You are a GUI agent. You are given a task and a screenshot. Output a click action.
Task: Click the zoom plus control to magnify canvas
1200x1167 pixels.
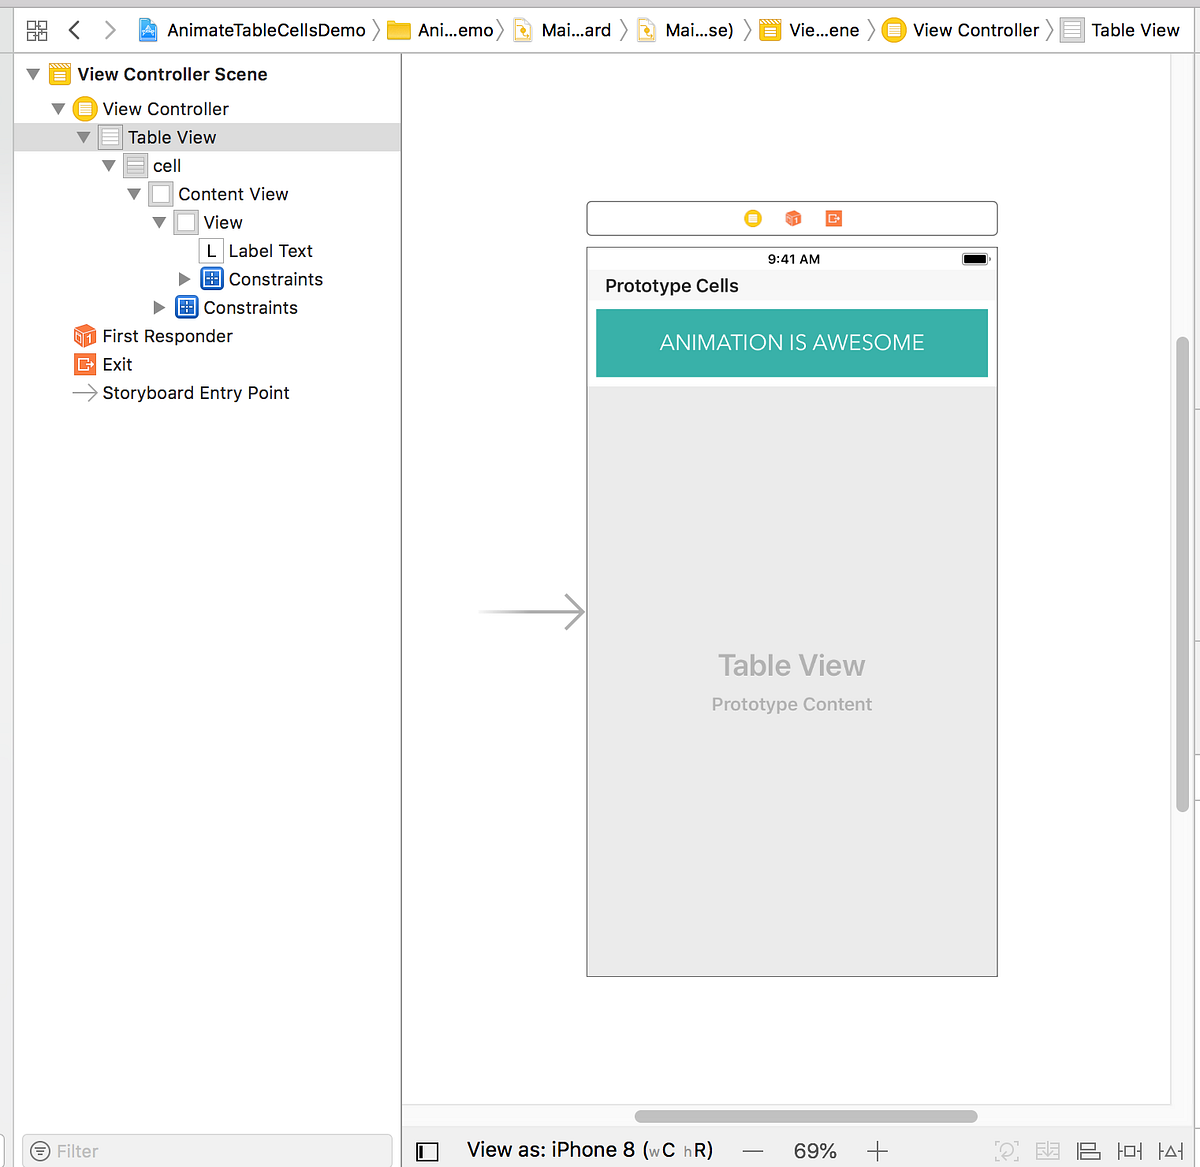coord(877,1150)
